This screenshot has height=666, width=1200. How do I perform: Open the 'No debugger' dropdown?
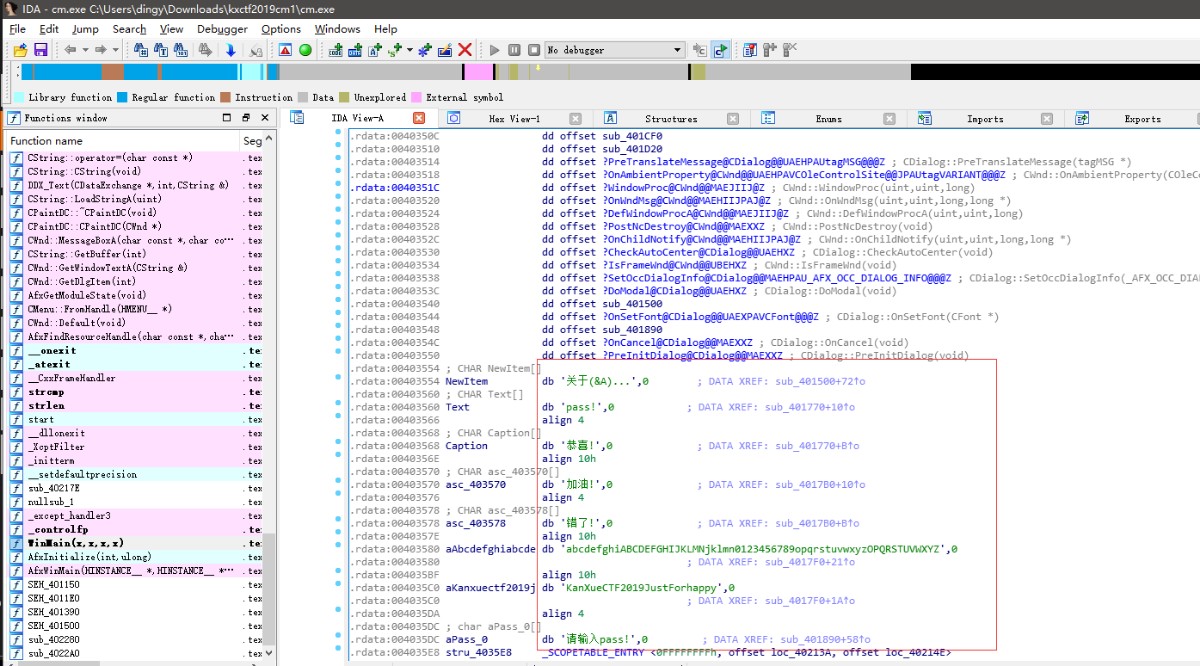click(x=677, y=50)
